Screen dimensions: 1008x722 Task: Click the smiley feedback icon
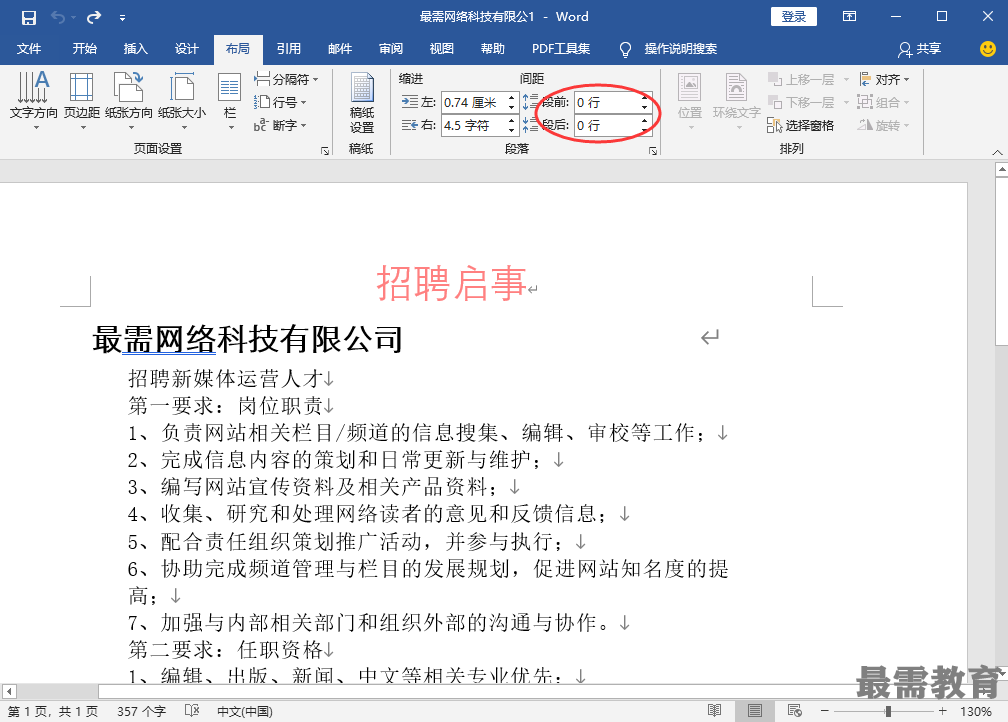click(988, 49)
